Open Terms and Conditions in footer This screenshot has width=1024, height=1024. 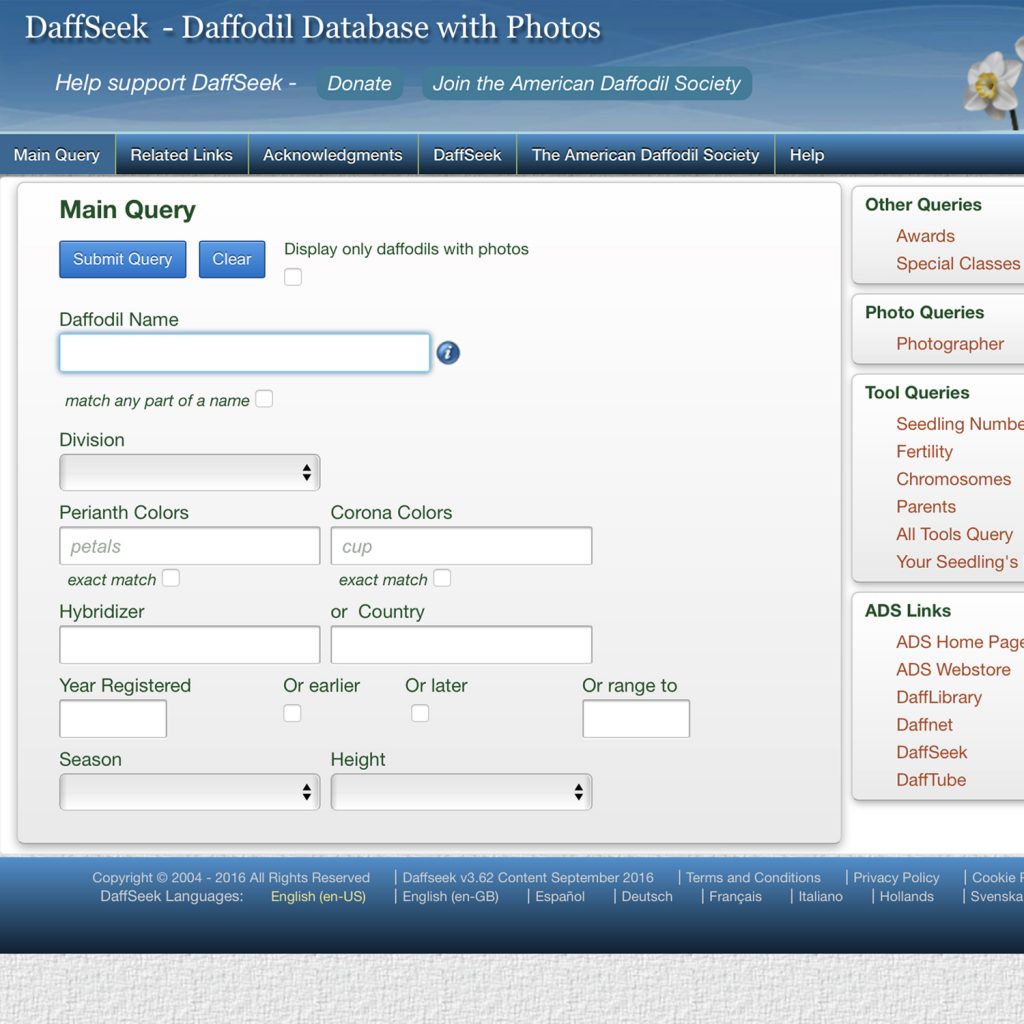[x=753, y=878]
